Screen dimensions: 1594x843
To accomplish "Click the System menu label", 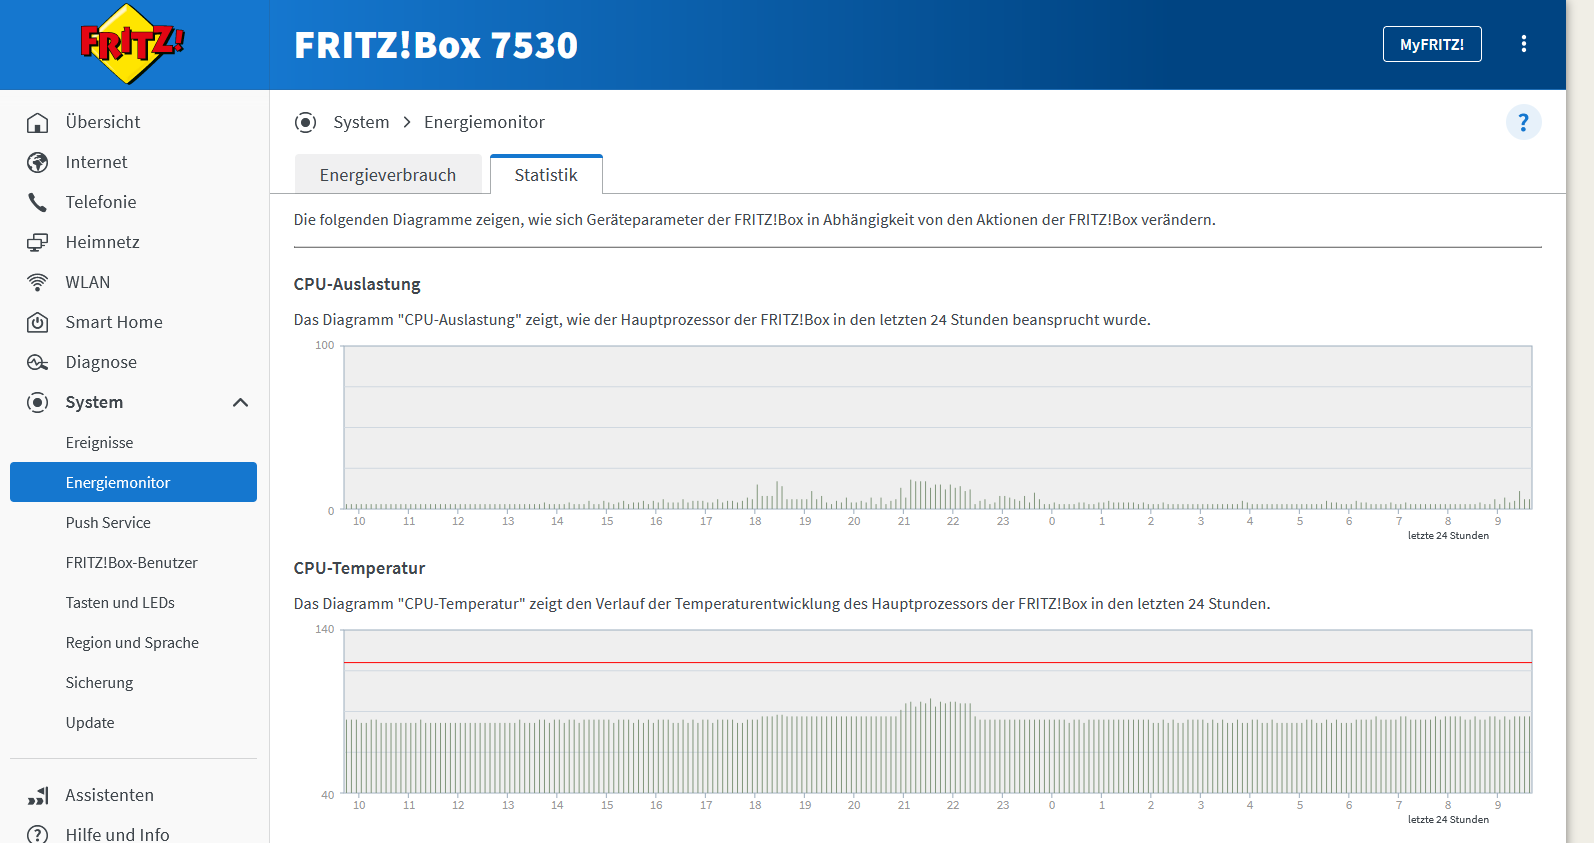I will pos(94,402).
